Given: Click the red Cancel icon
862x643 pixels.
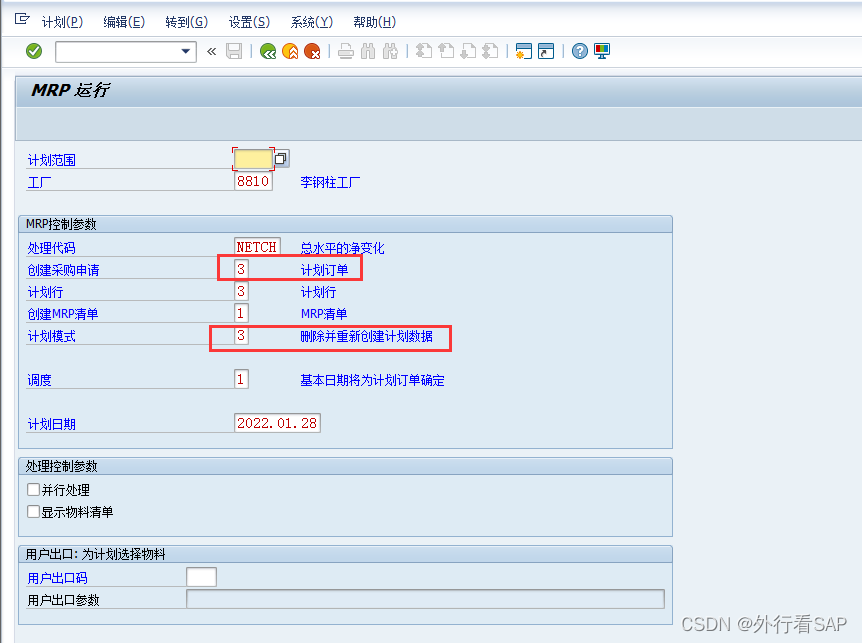Looking at the screenshot, I should (x=312, y=52).
